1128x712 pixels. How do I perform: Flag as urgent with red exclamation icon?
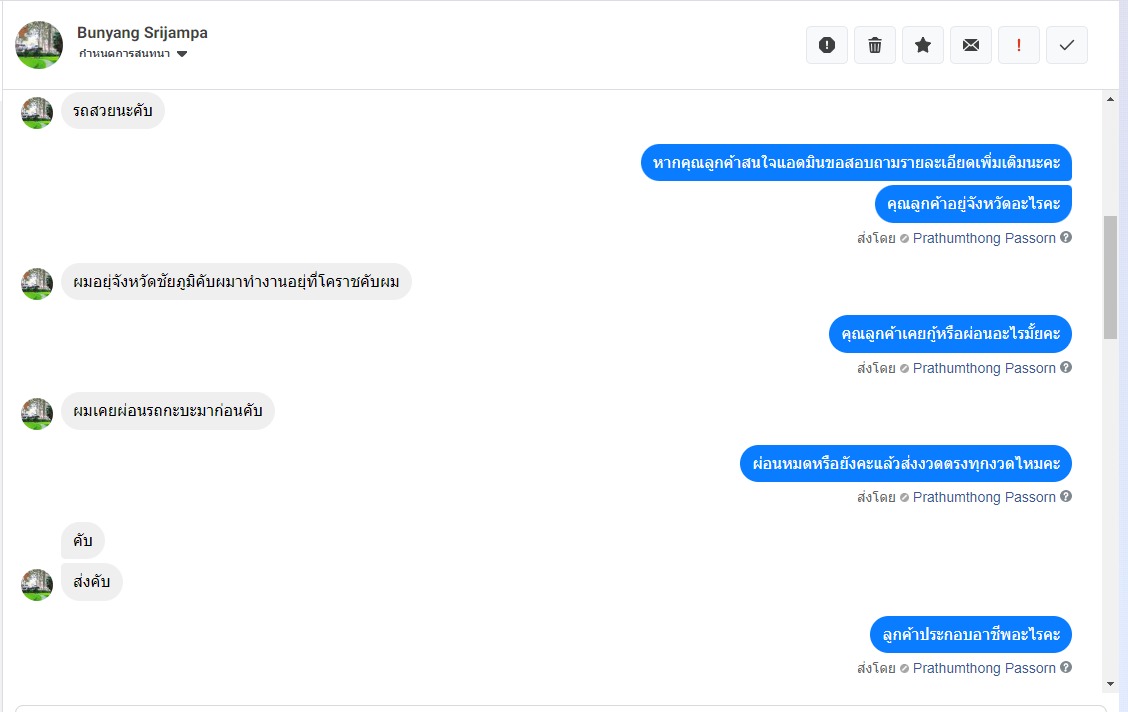tap(1019, 45)
